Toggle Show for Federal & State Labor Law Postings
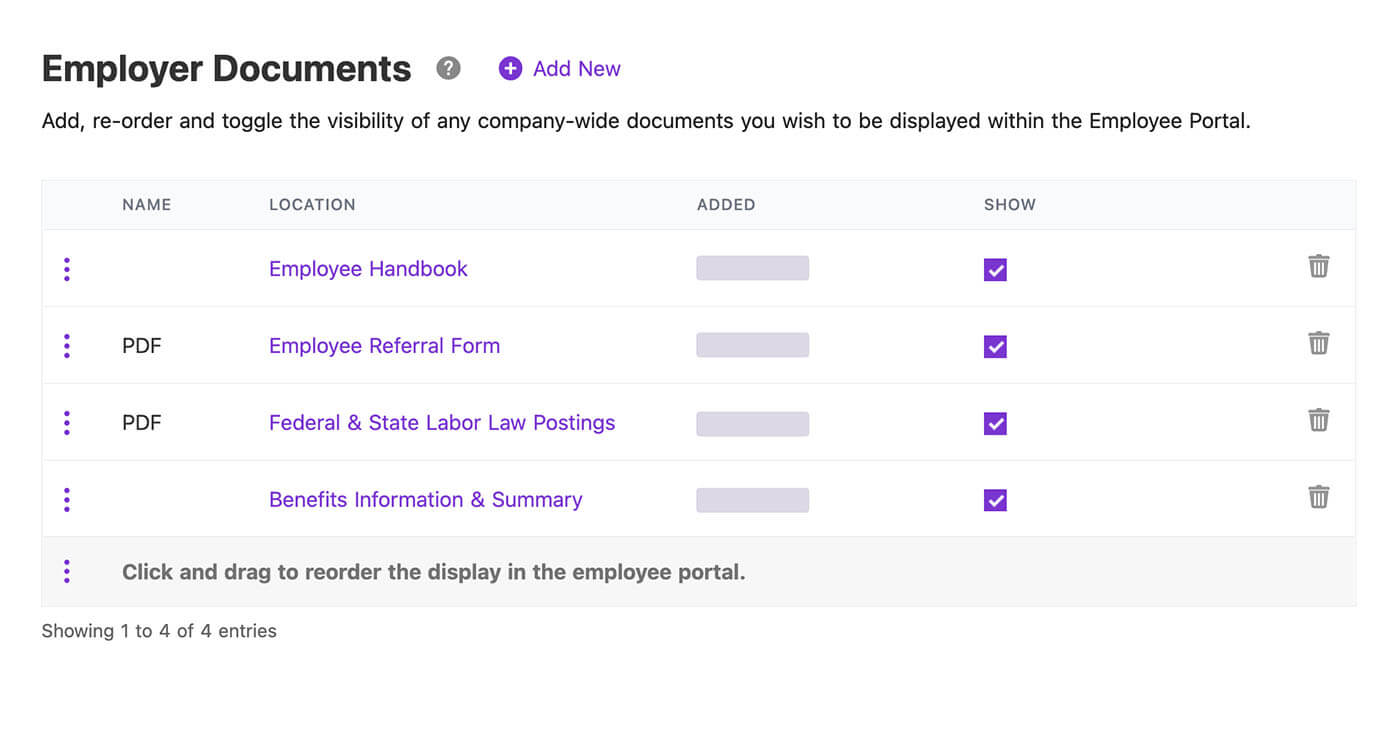Screen dimensions: 1380x735 point(995,424)
